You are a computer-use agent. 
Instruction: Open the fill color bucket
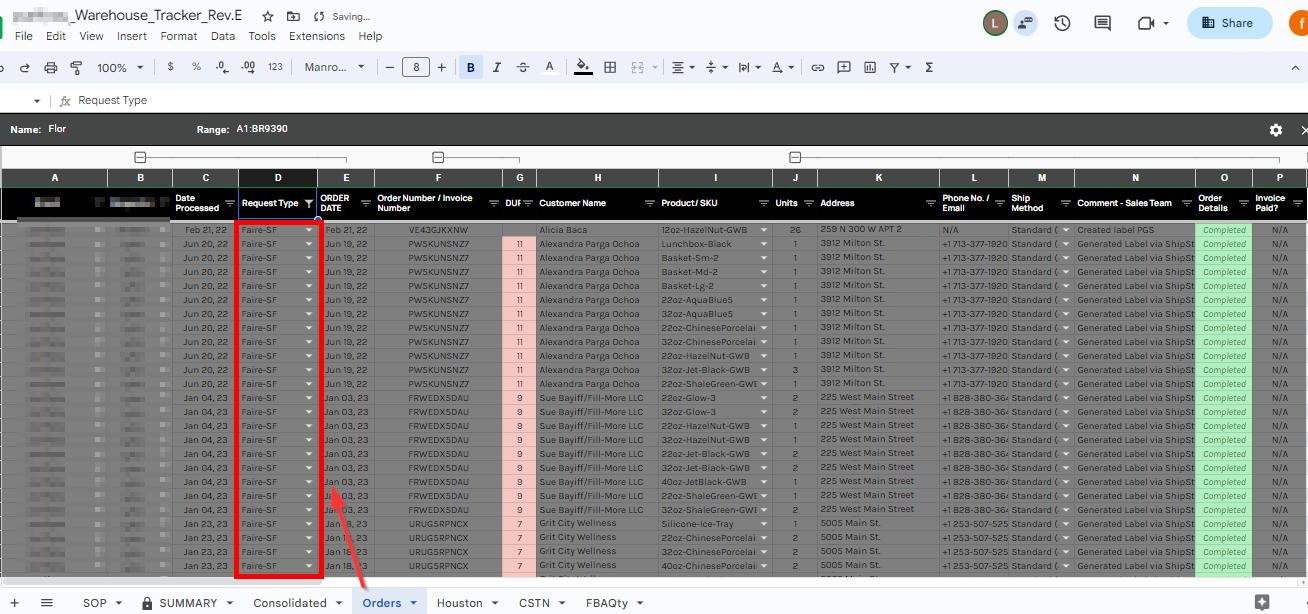(583, 67)
